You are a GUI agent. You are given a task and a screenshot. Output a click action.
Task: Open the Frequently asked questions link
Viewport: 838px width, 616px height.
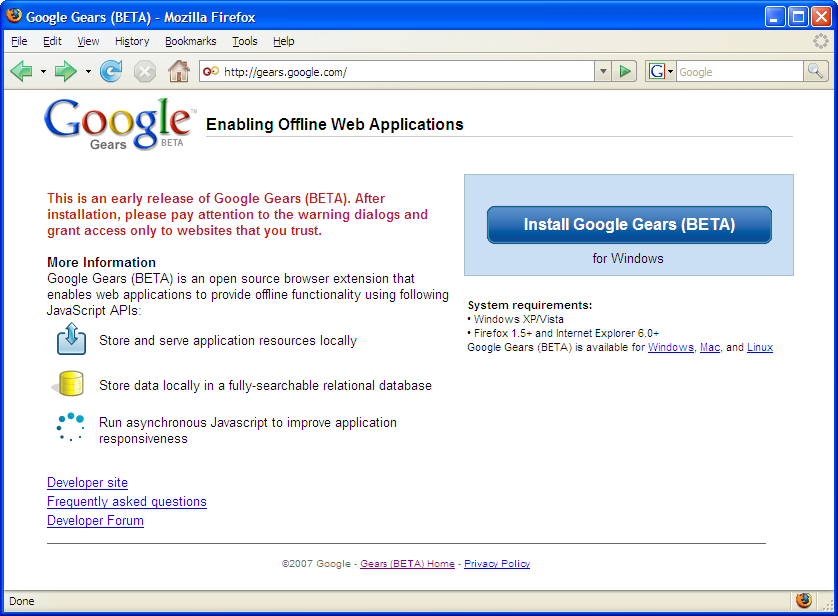tap(127, 502)
